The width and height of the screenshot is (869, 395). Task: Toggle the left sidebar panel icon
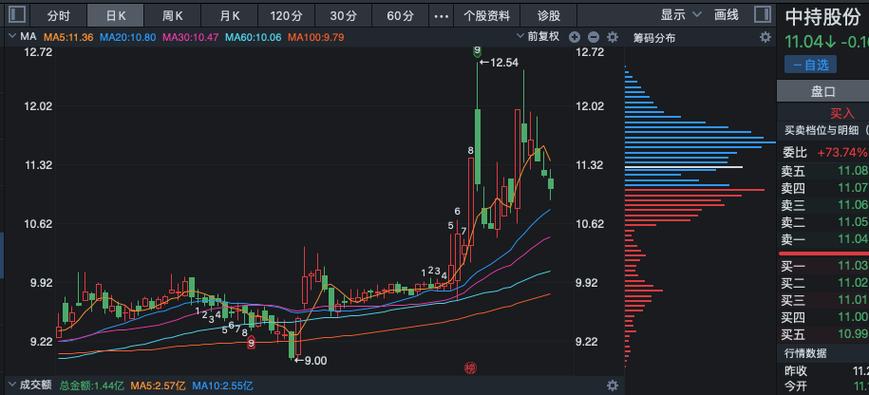[x=17, y=15]
